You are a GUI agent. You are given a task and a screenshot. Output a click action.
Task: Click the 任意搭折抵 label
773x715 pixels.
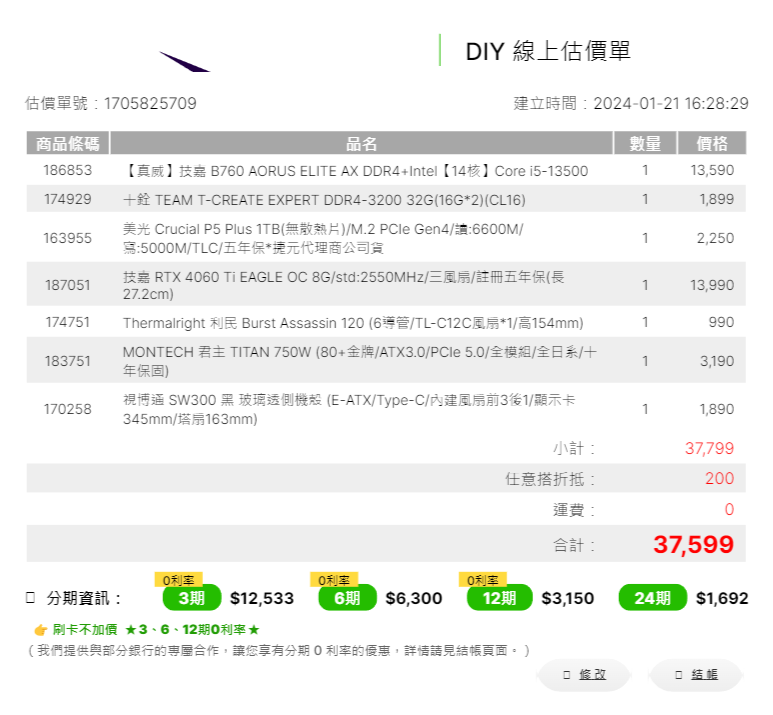click(550, 479)
